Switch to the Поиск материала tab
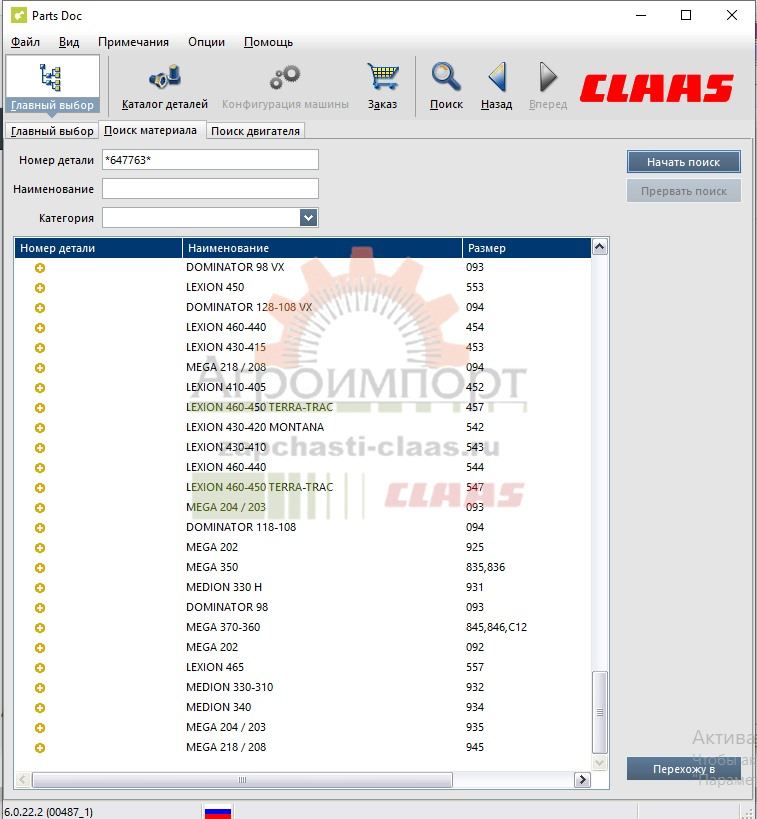Image resolution: width=757 pixels, height=819 pixels. click(x=150, y=130)
